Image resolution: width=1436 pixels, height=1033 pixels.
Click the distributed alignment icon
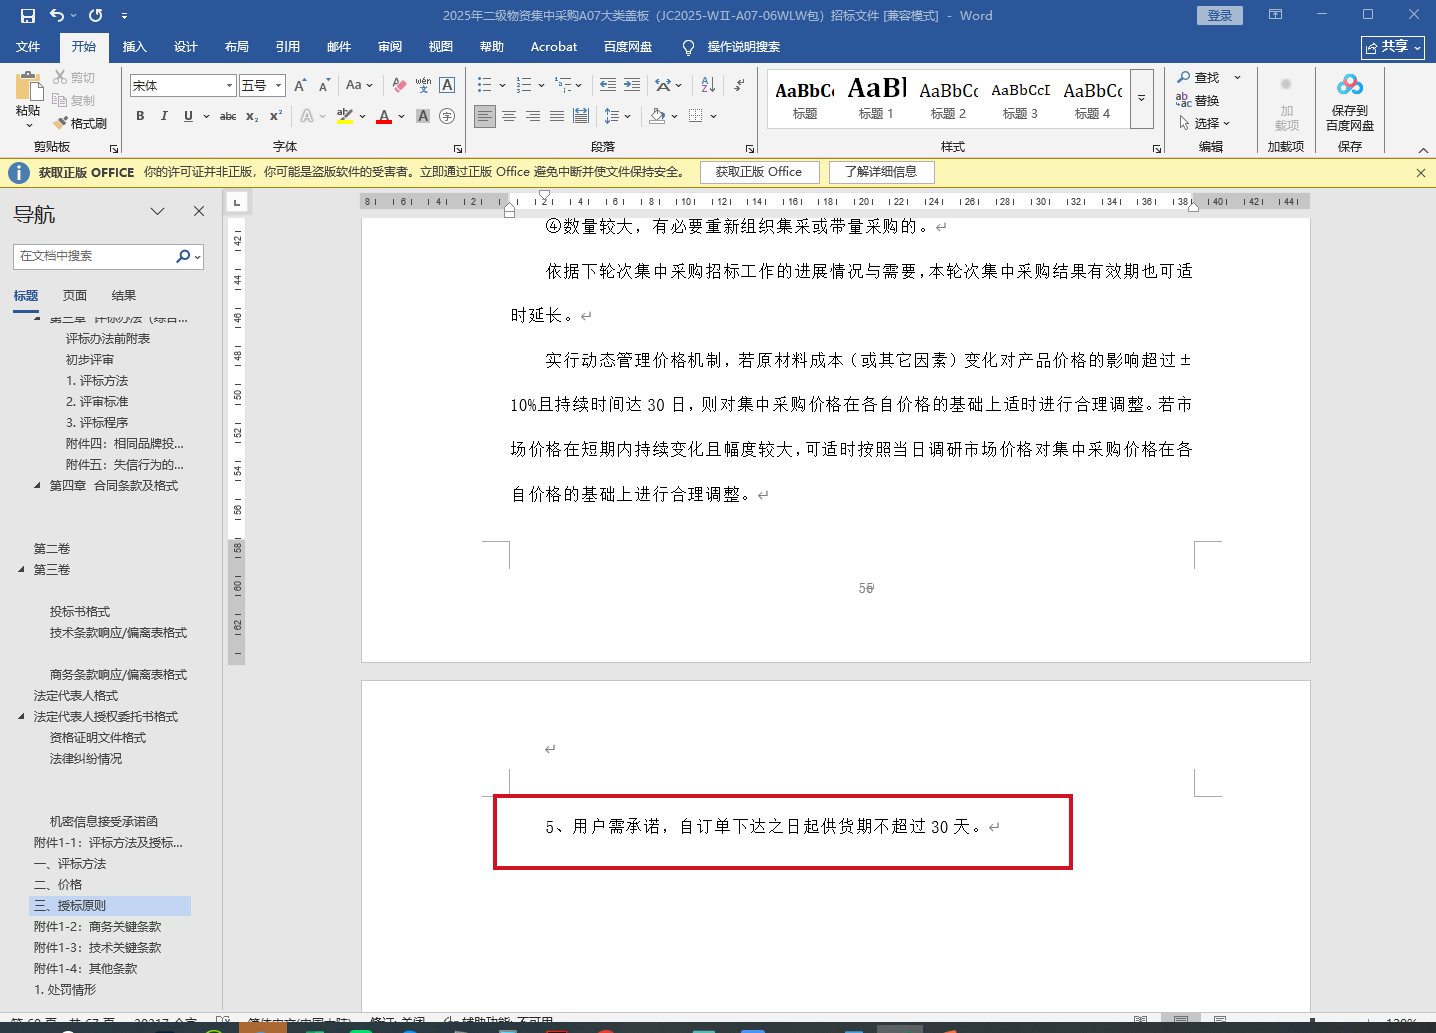click(581, 116)
